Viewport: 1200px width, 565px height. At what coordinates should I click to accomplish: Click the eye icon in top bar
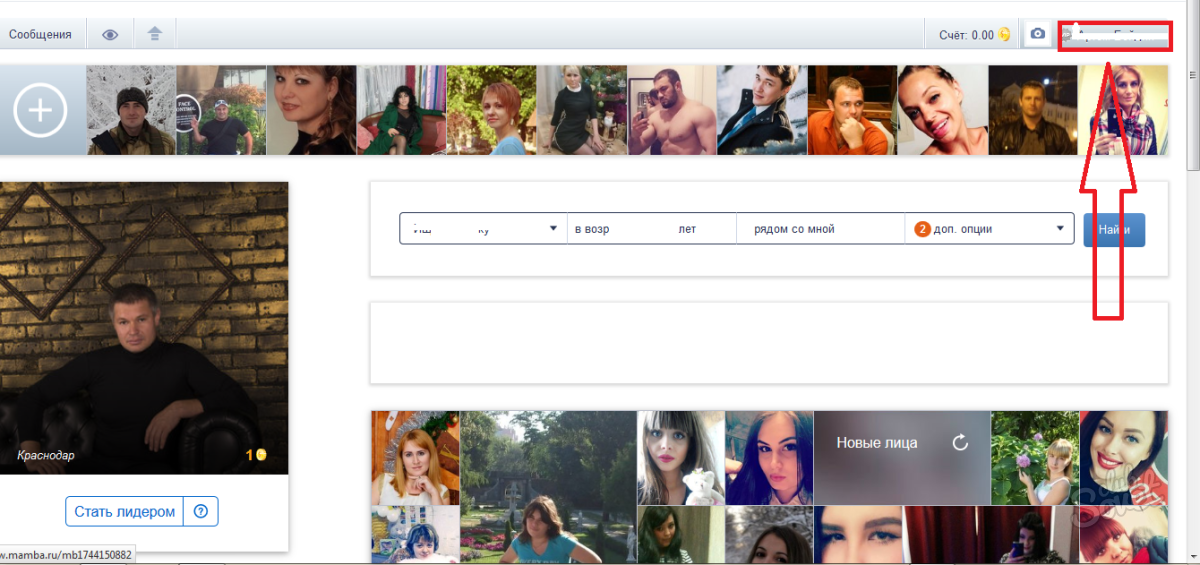(x=110, y=35)
